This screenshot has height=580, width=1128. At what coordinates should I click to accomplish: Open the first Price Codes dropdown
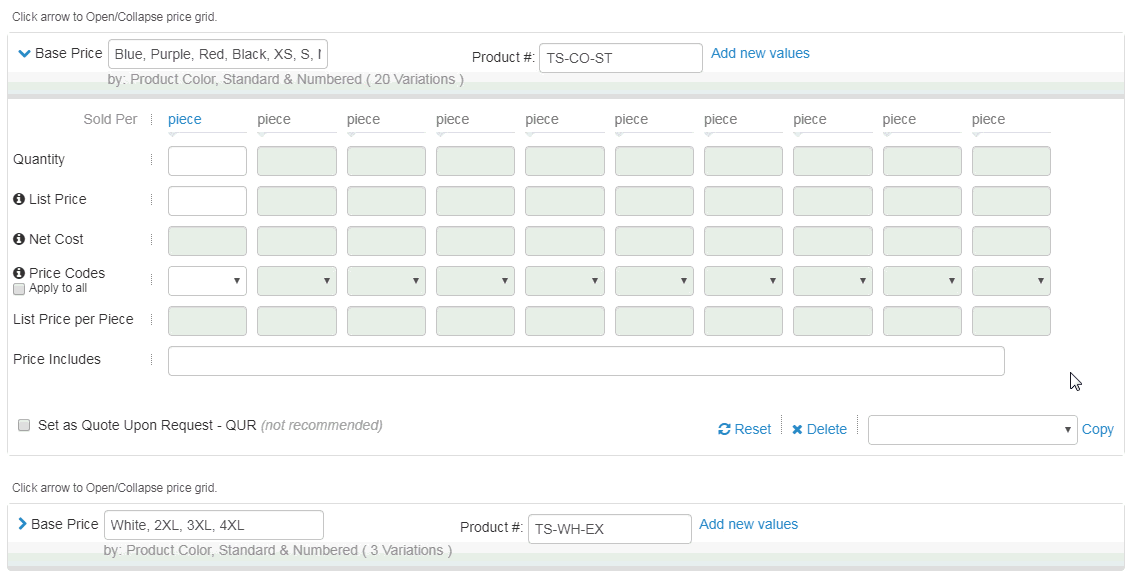tap(207, 281)
